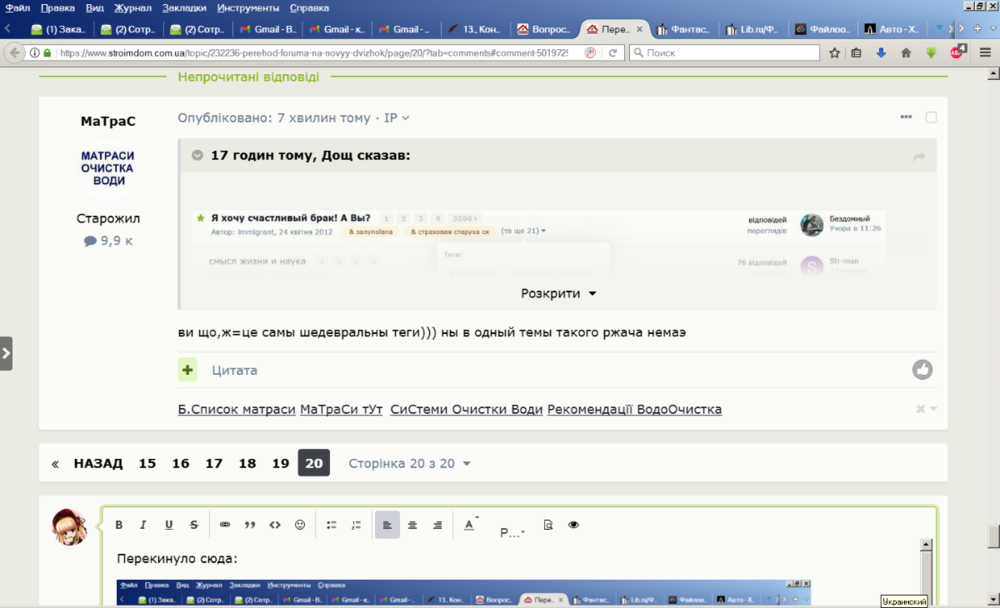The width and height of the screenshot is (1000, 608).
Task: Go to page 18 of the topic
Action: tap(247, 463)
